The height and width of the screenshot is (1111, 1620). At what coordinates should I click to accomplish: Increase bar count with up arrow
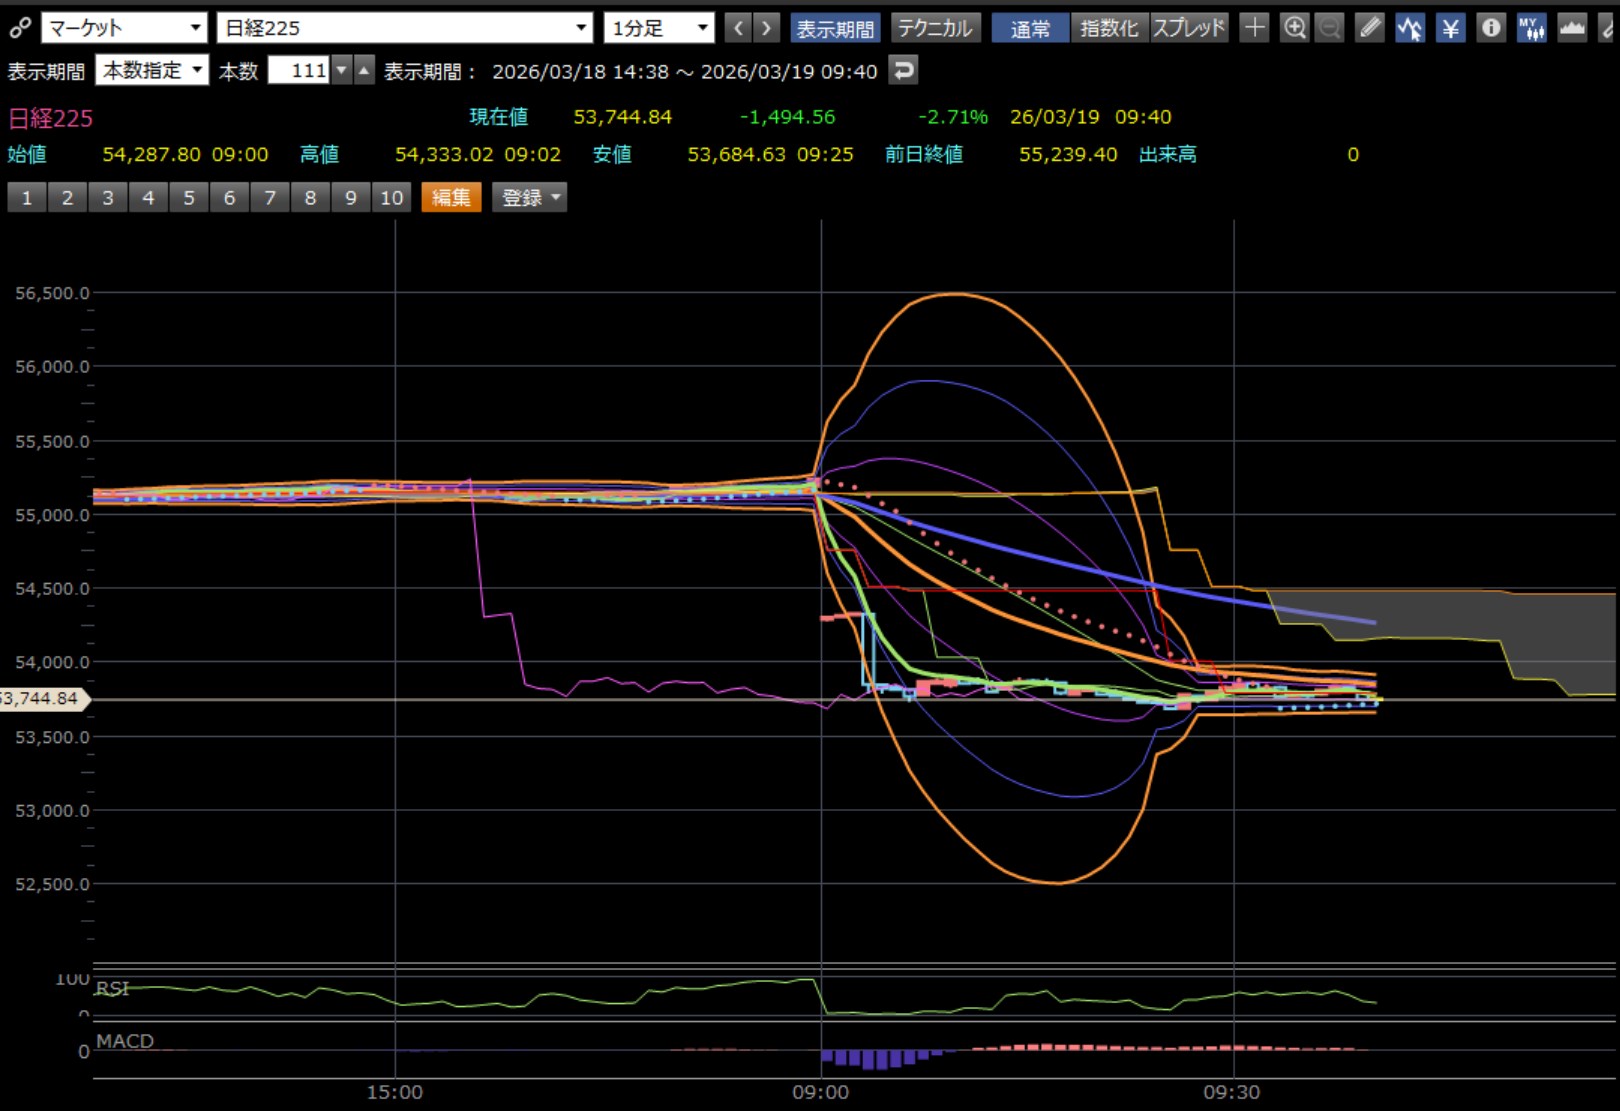364,71
